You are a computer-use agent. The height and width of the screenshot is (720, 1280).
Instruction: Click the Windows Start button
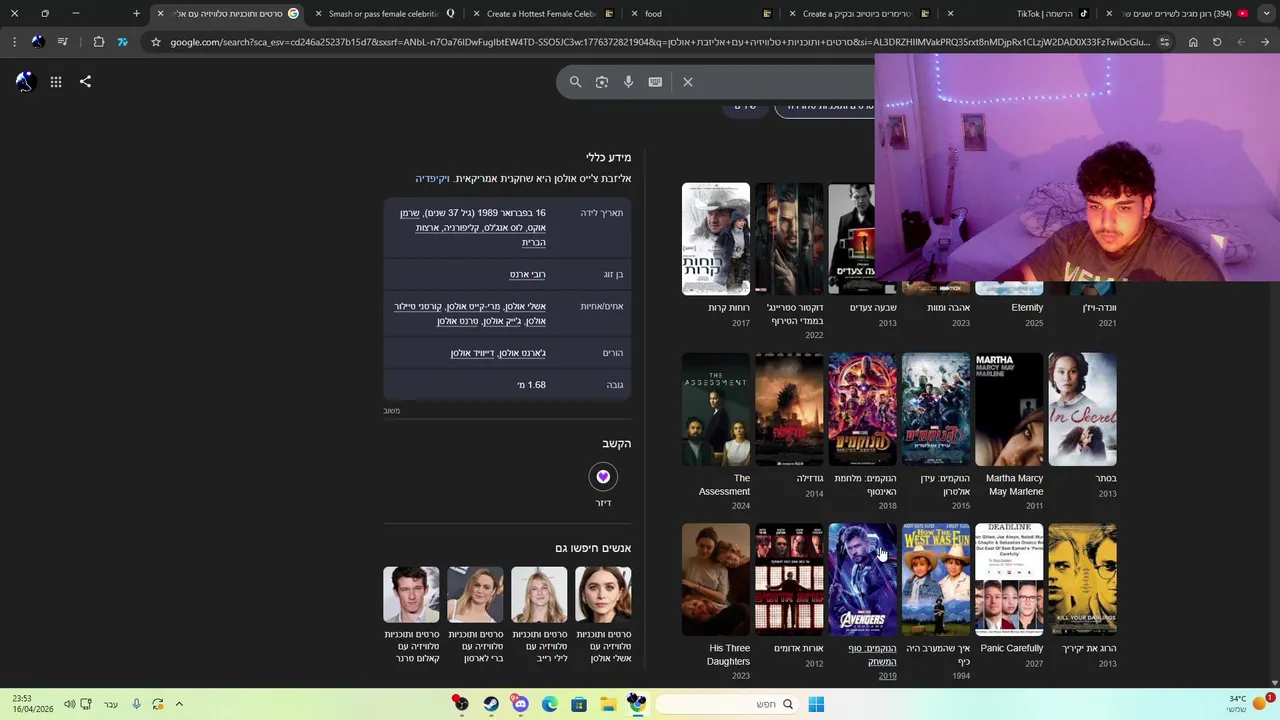tap(816, 704)
